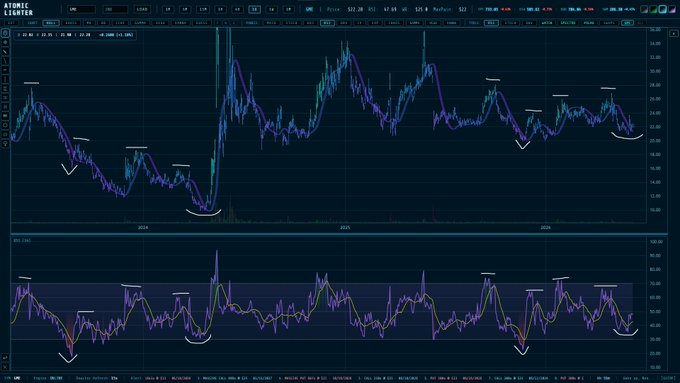Toggle the GAMMA overlay button
This screenshot has width=680, height=383.
coord(140,23)
